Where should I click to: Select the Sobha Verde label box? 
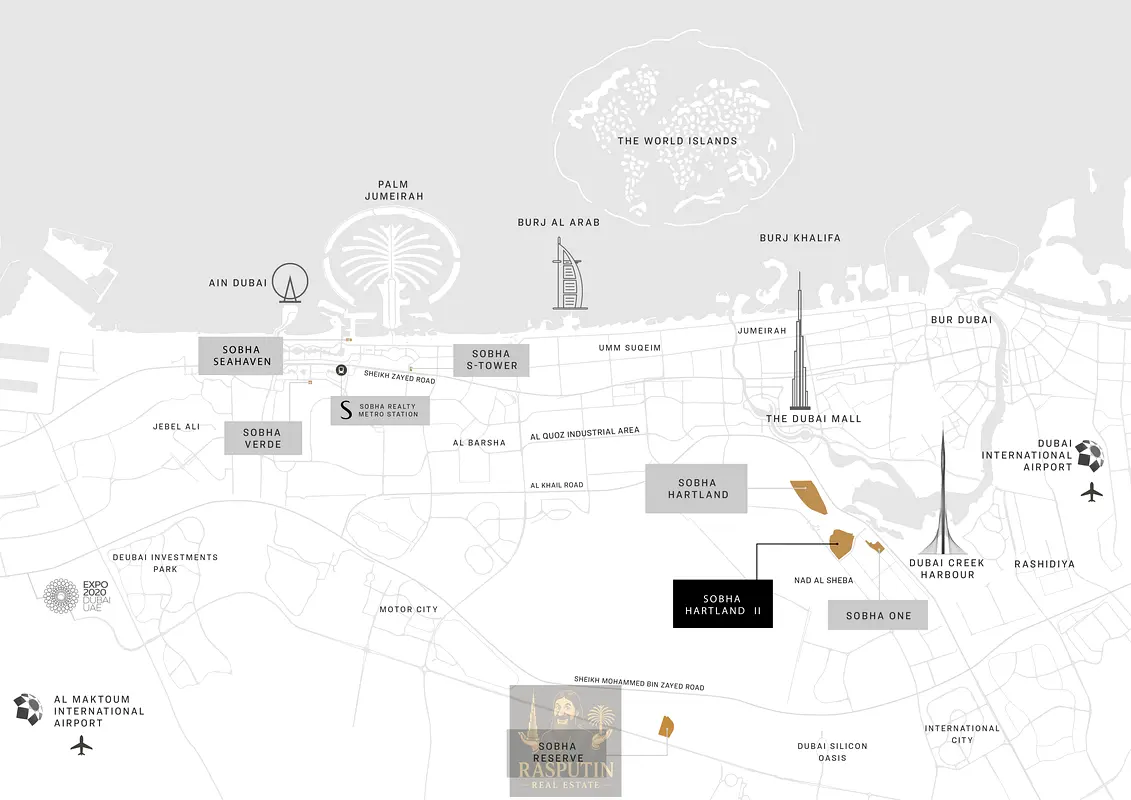263,439
